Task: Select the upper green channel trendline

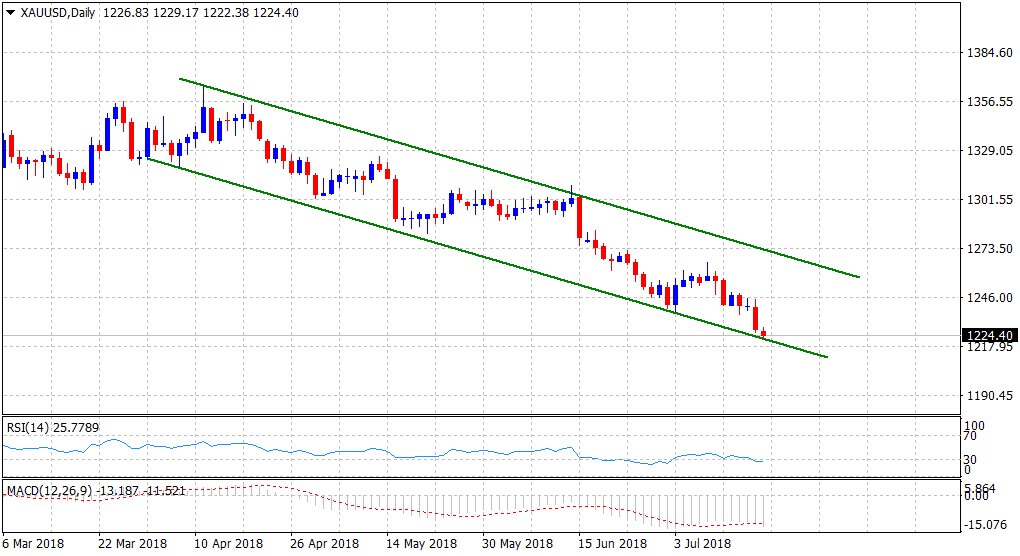Action: click(519, 178)
